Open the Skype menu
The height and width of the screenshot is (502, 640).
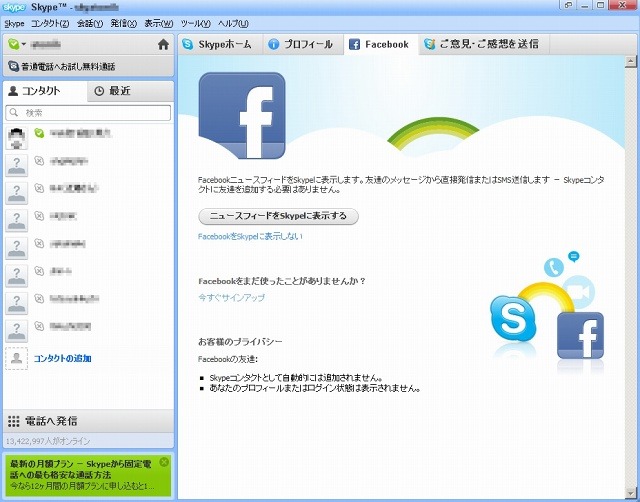[x=14, y=24]
